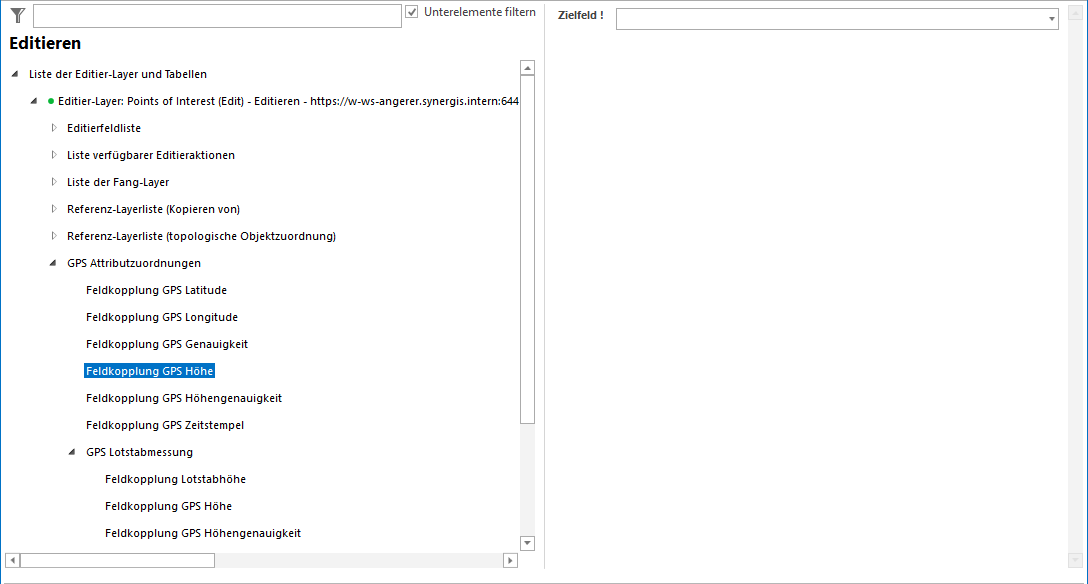Click the funnel filter icon

pyautogui.click(x=18, y=15)
